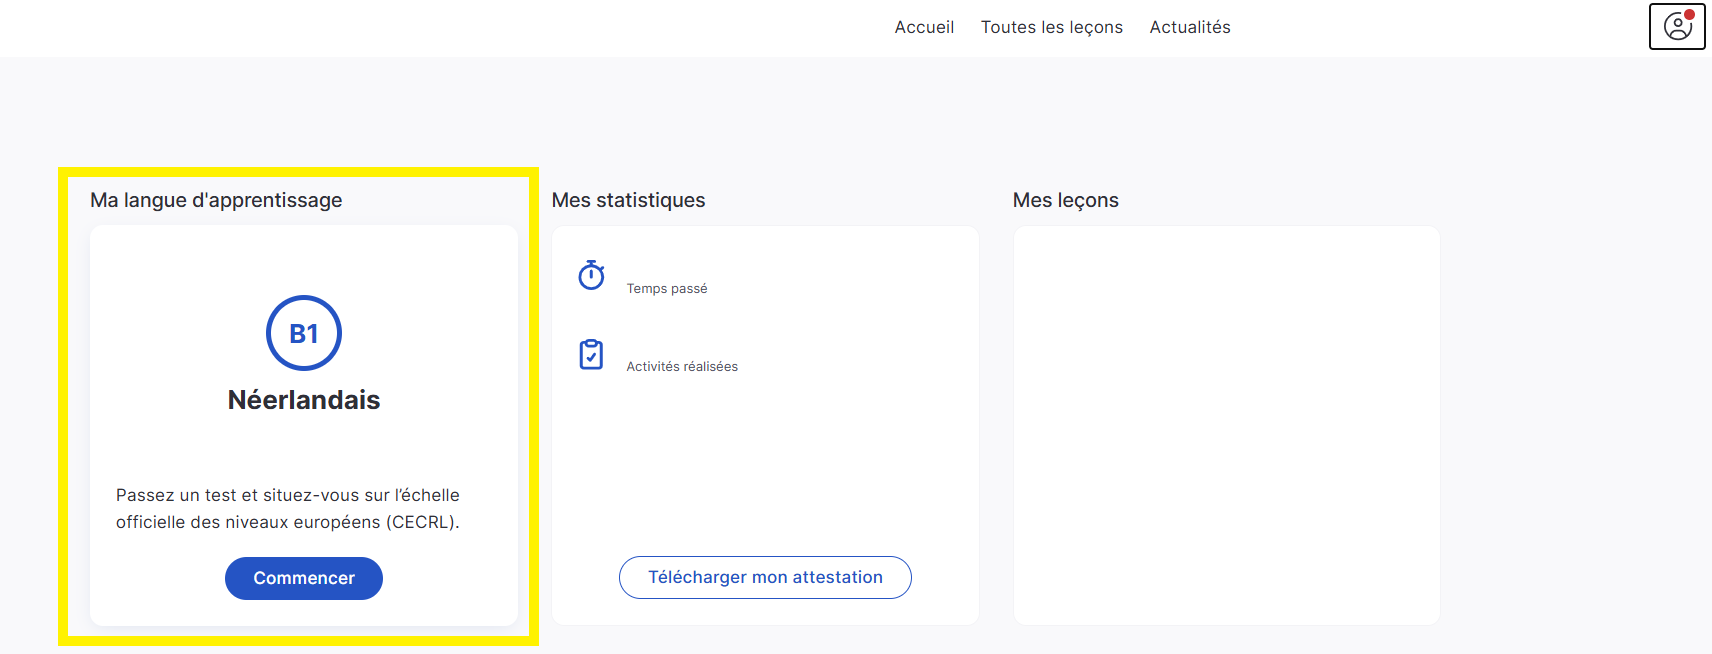
Task: Click the Mes statistiques heading
Action: click(628, 200)
